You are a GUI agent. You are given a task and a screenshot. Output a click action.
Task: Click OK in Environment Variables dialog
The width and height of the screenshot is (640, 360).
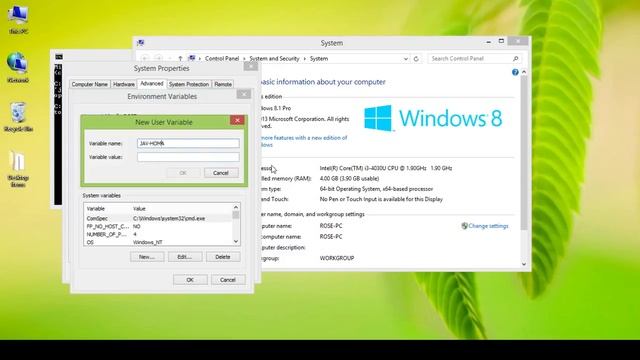coord(190,280)
